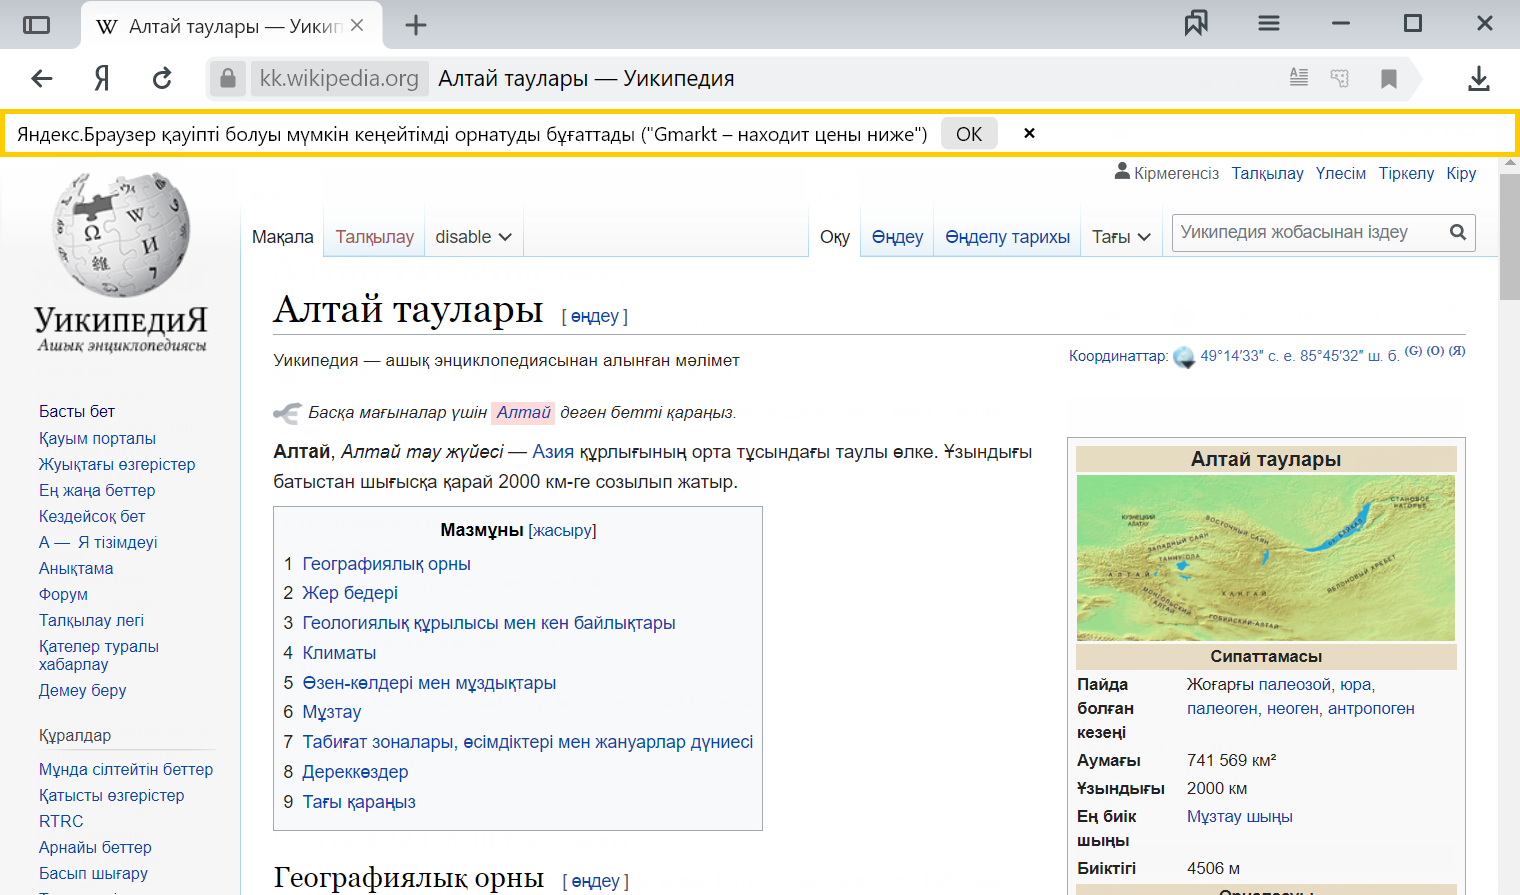1520x895 pixels.
Task: Open a new tab with plus icon
Action: [416, 26]
